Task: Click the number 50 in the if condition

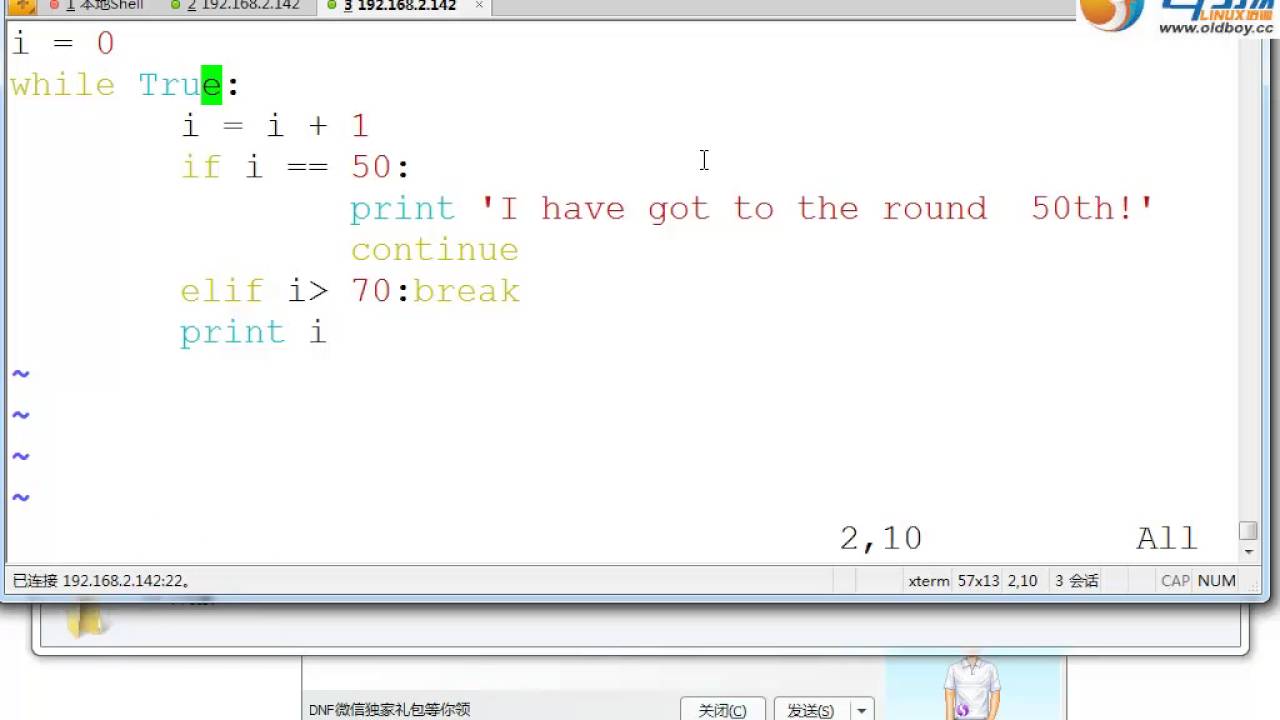Action: pos(371,167)
